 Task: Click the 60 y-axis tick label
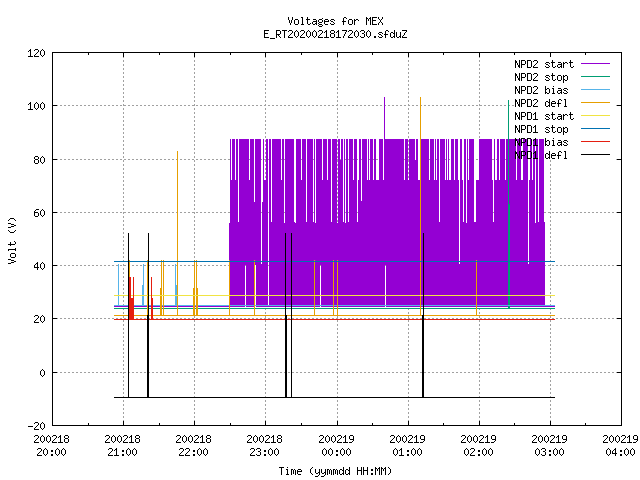pos(39,213)
